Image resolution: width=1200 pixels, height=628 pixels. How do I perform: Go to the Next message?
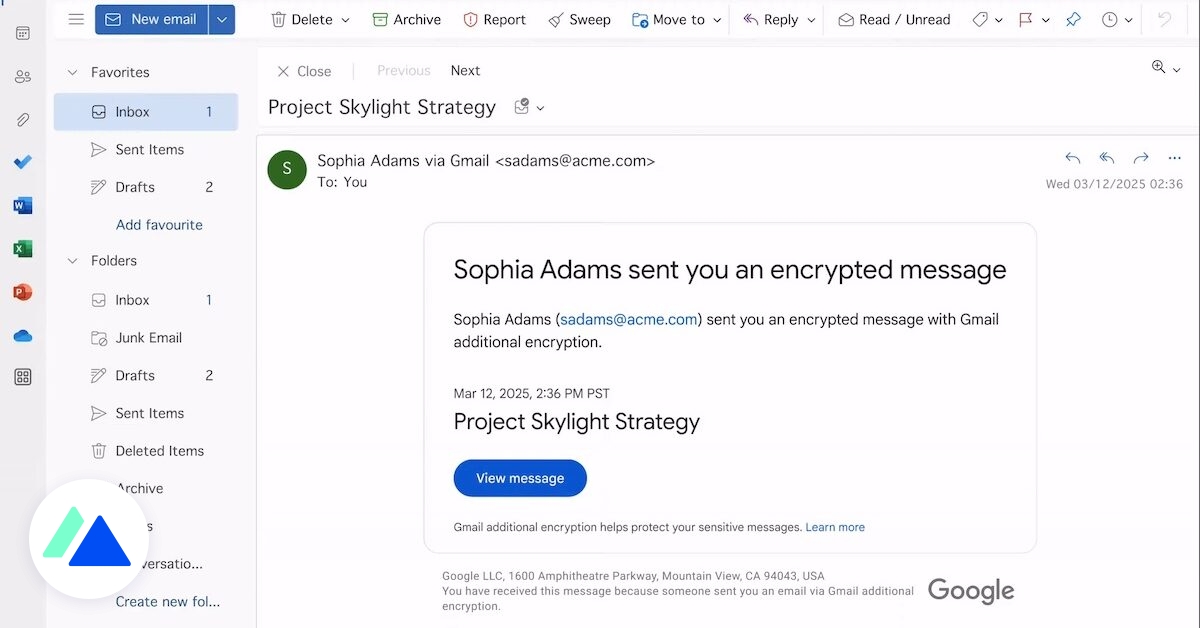465,71
